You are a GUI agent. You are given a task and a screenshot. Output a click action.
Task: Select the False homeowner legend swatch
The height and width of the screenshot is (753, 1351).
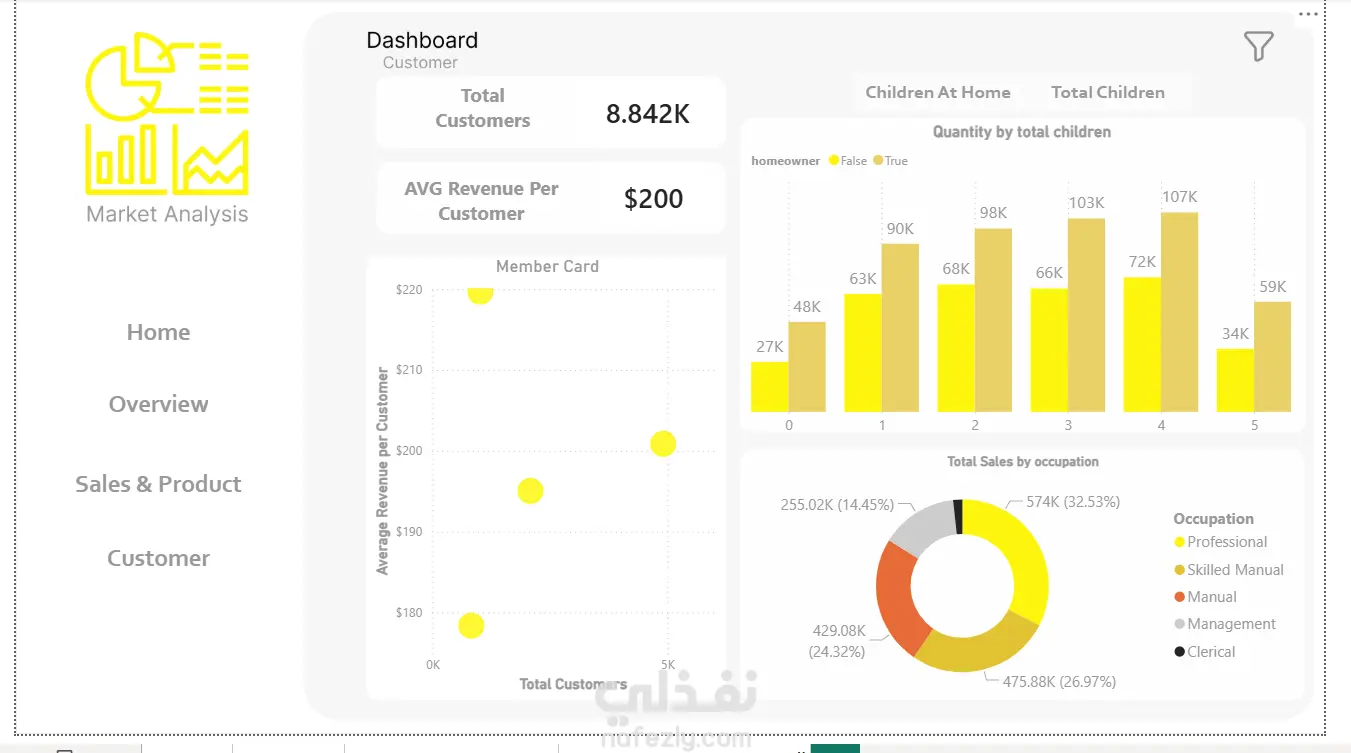point(834,161)
